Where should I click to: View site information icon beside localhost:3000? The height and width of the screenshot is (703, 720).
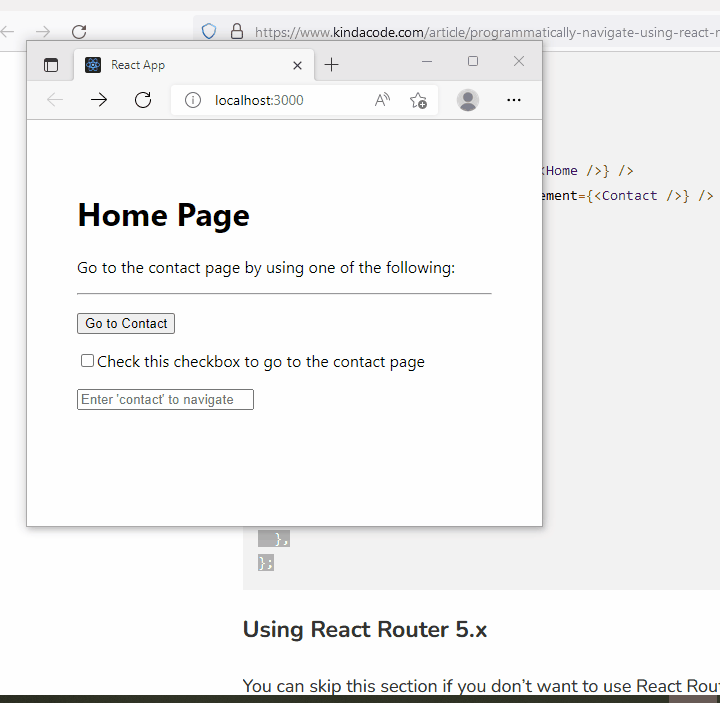tap(193, 100)
